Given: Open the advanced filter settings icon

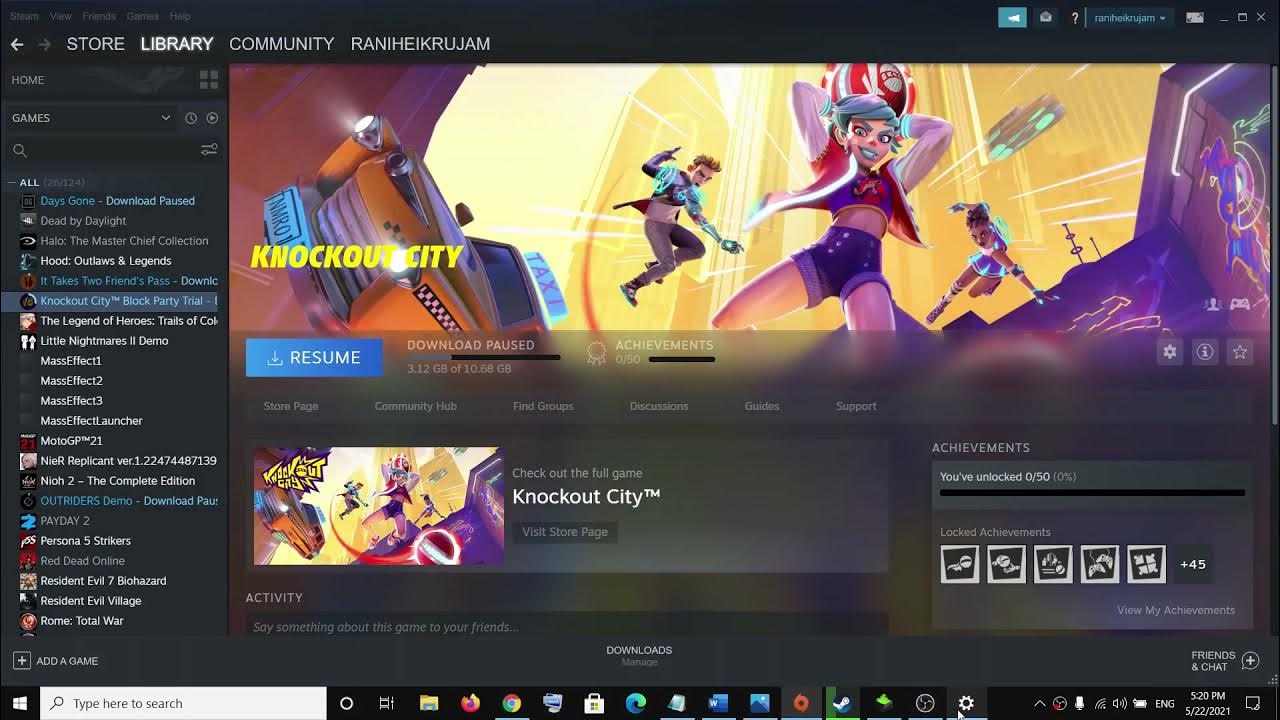Looking at the screenshot, I should [x=209, y=150].
